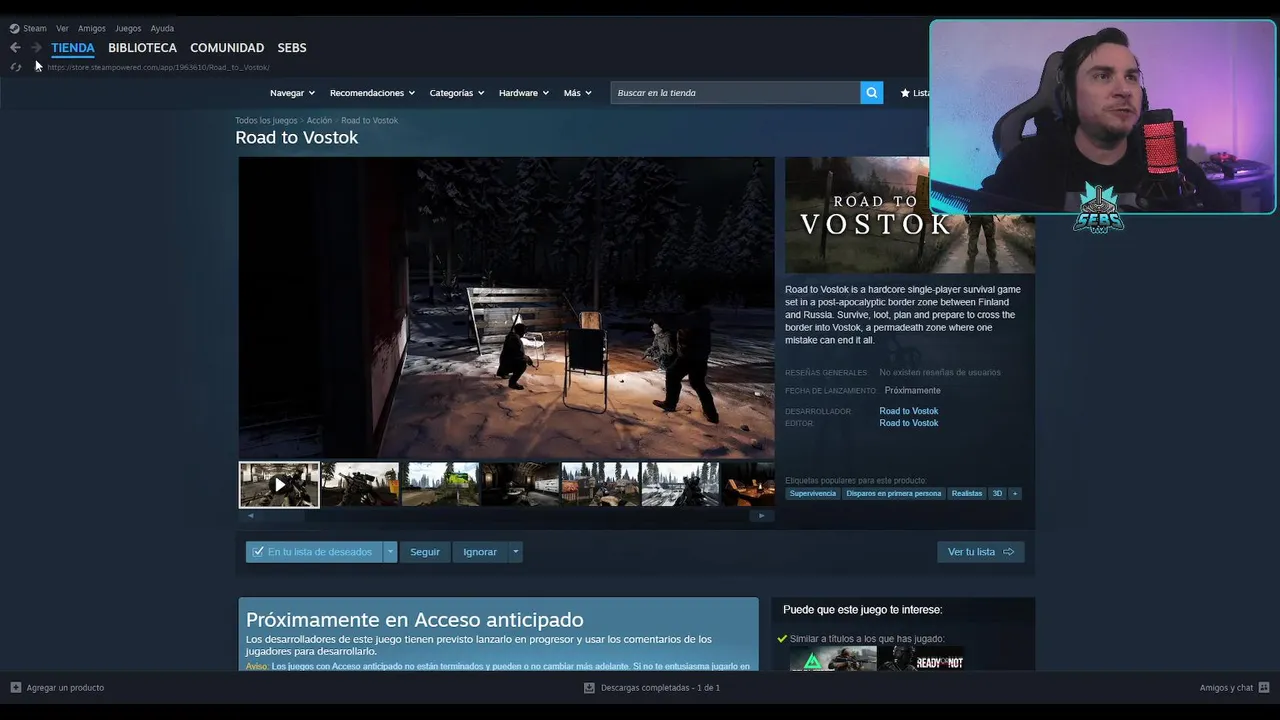Click the store URL address bar
Screen dimensions: 1280x720
pos(159,67)
